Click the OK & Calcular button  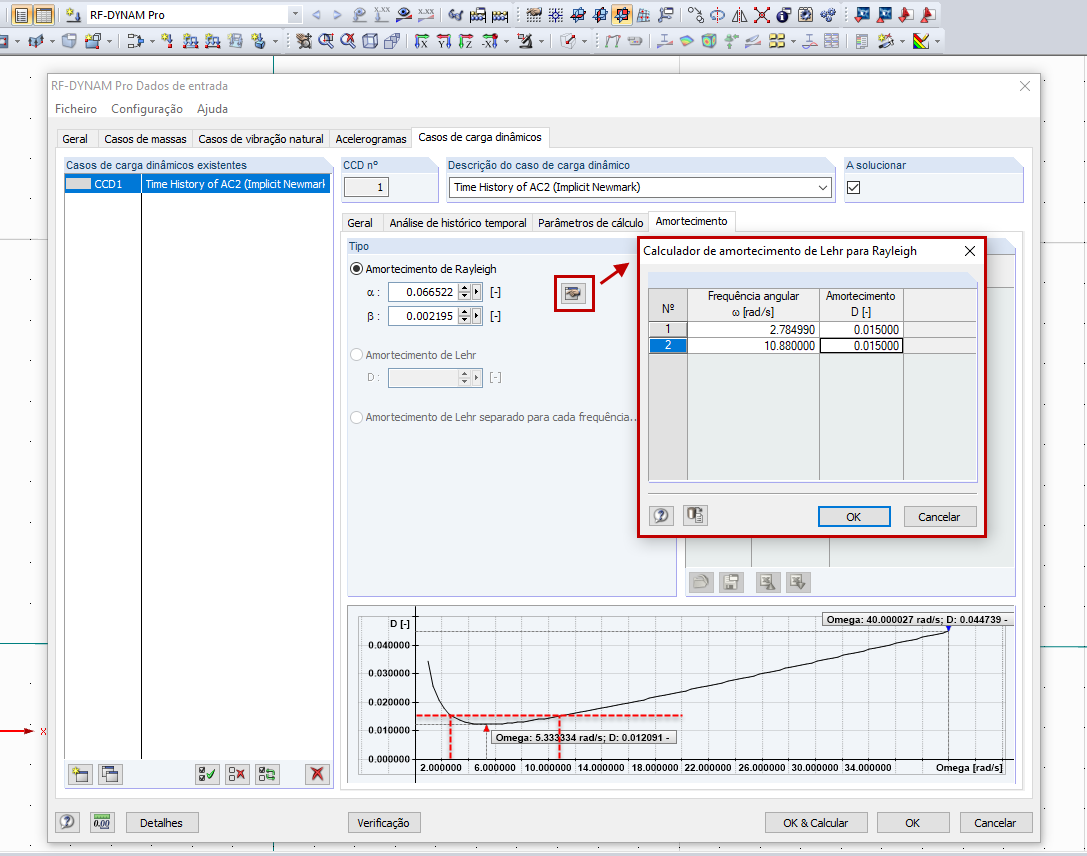pyautogui.click(x=816, y=823)
